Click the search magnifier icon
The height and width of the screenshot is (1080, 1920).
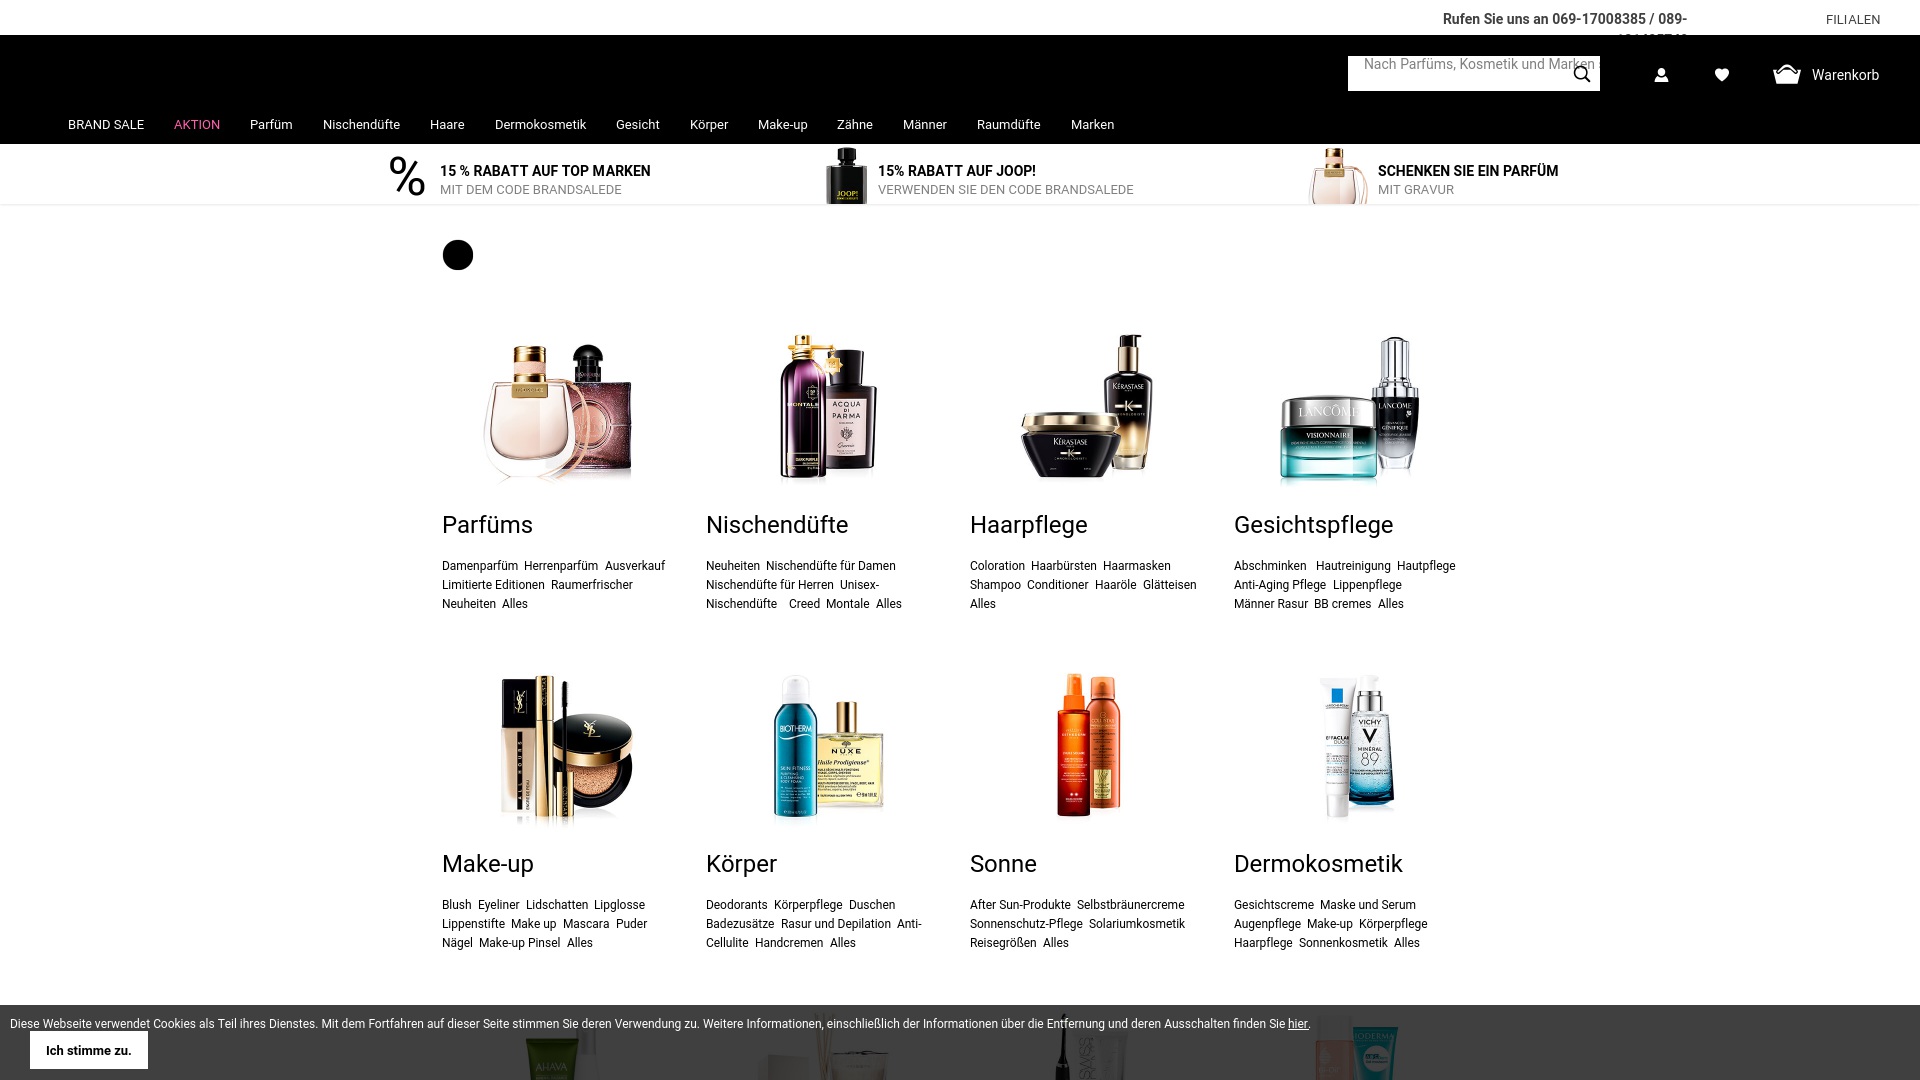click(x=1582, y=74)
